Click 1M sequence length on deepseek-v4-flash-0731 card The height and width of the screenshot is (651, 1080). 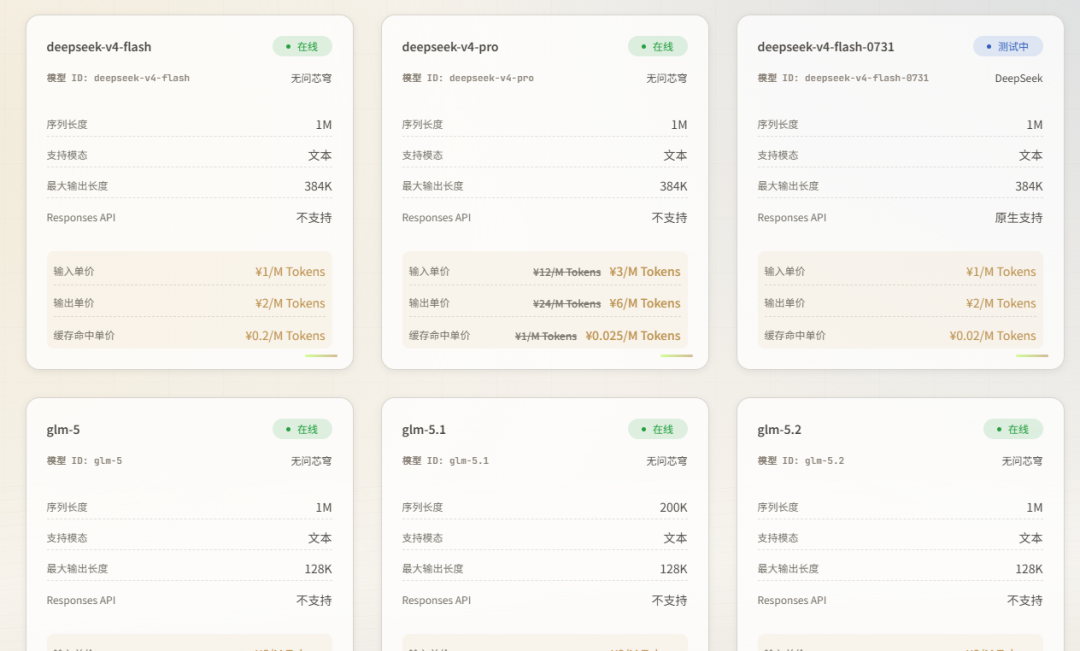coord(1035,125)
